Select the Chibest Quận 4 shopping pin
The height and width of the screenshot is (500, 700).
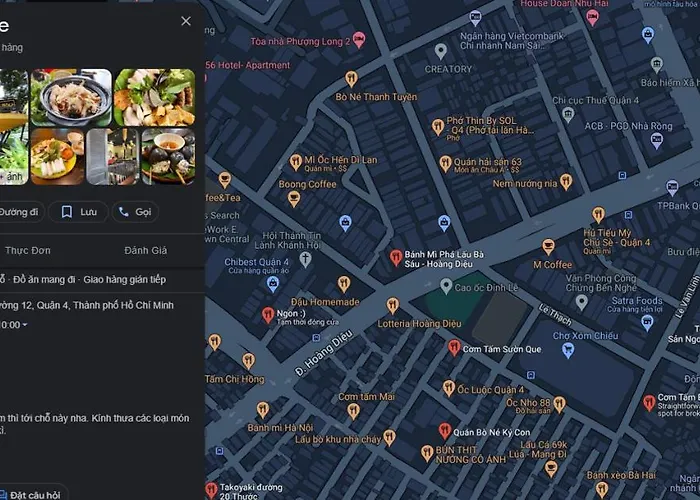click(273, 284)
